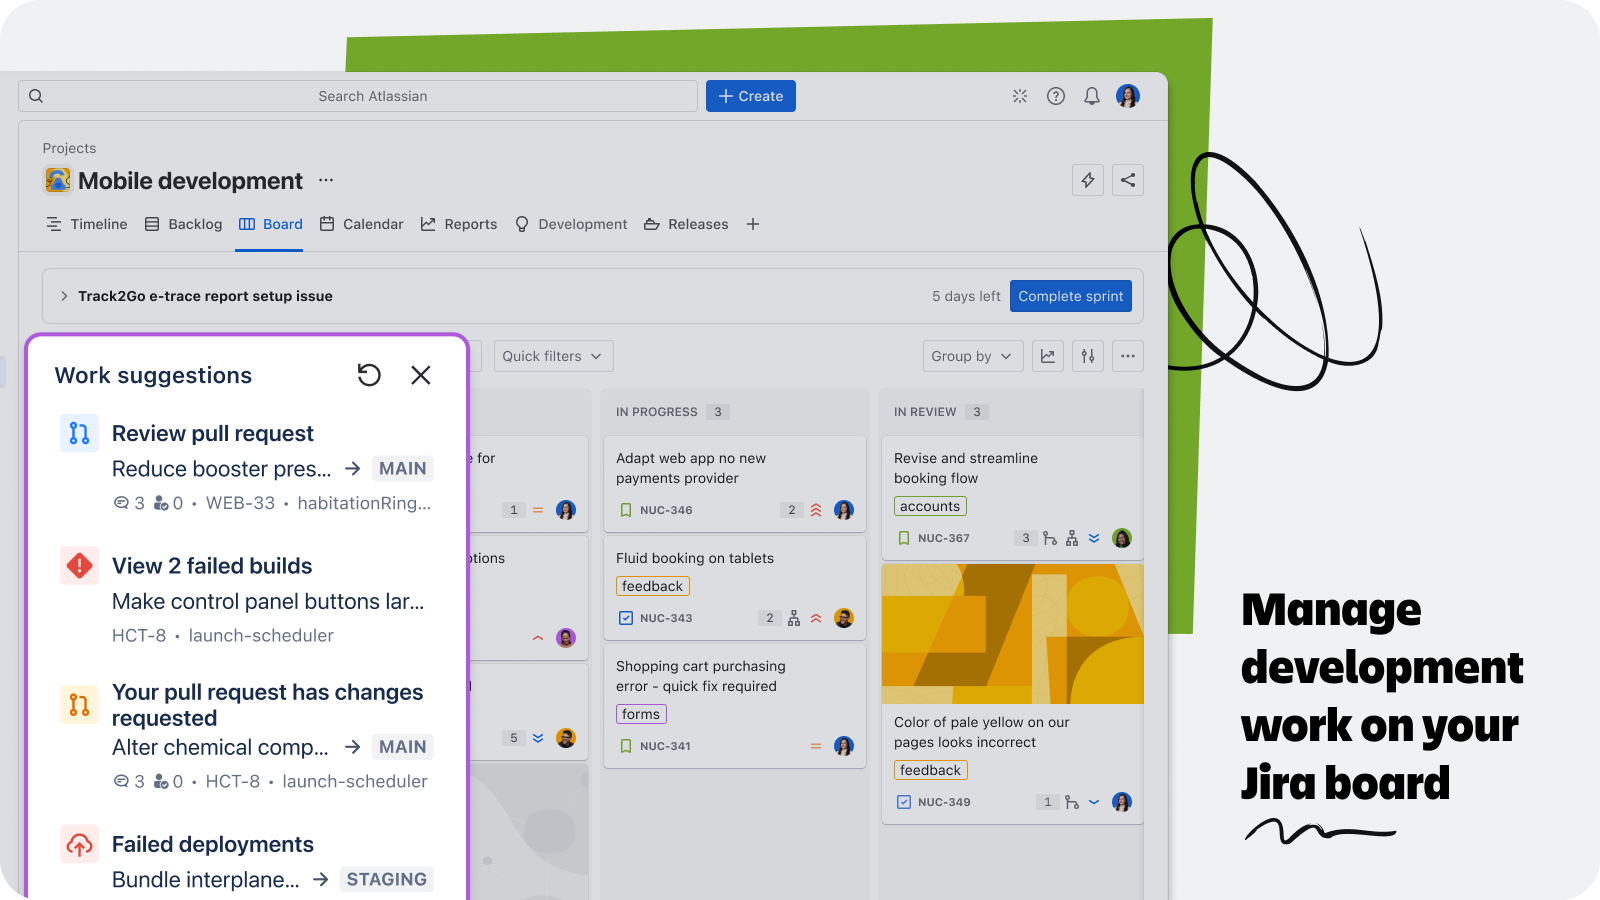Click the Search Atlassian field
Screen dimensions: 1600x900
point(372,96)
